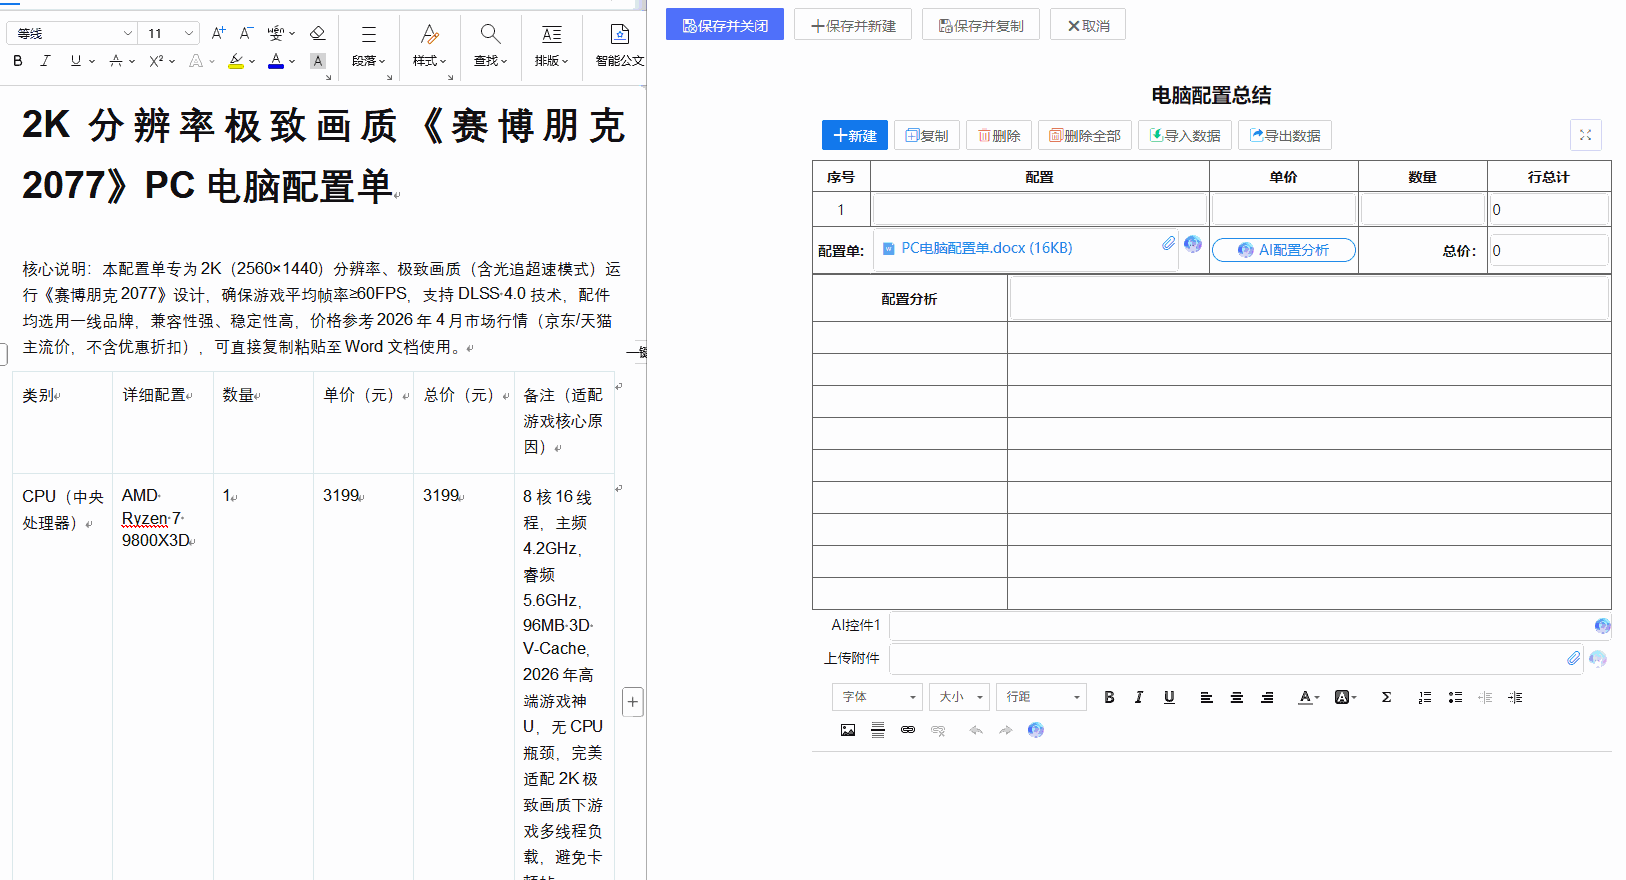Center align text in rich text editor

(1237, 697)
